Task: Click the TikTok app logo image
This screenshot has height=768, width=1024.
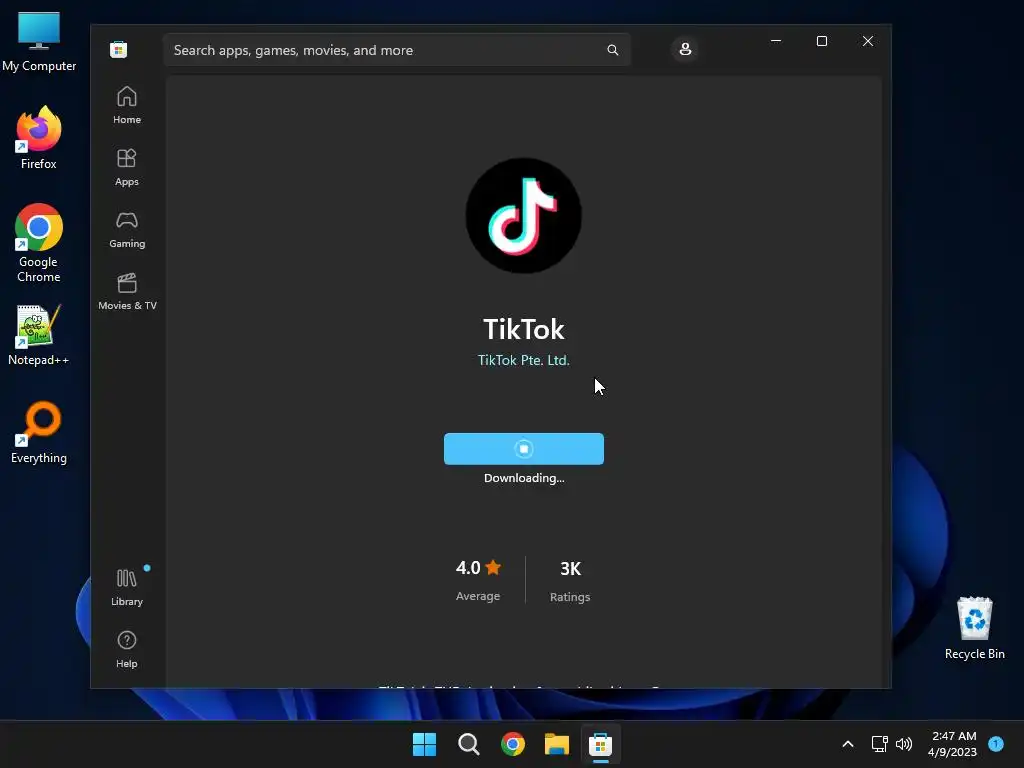Action: tap(524, 216)
